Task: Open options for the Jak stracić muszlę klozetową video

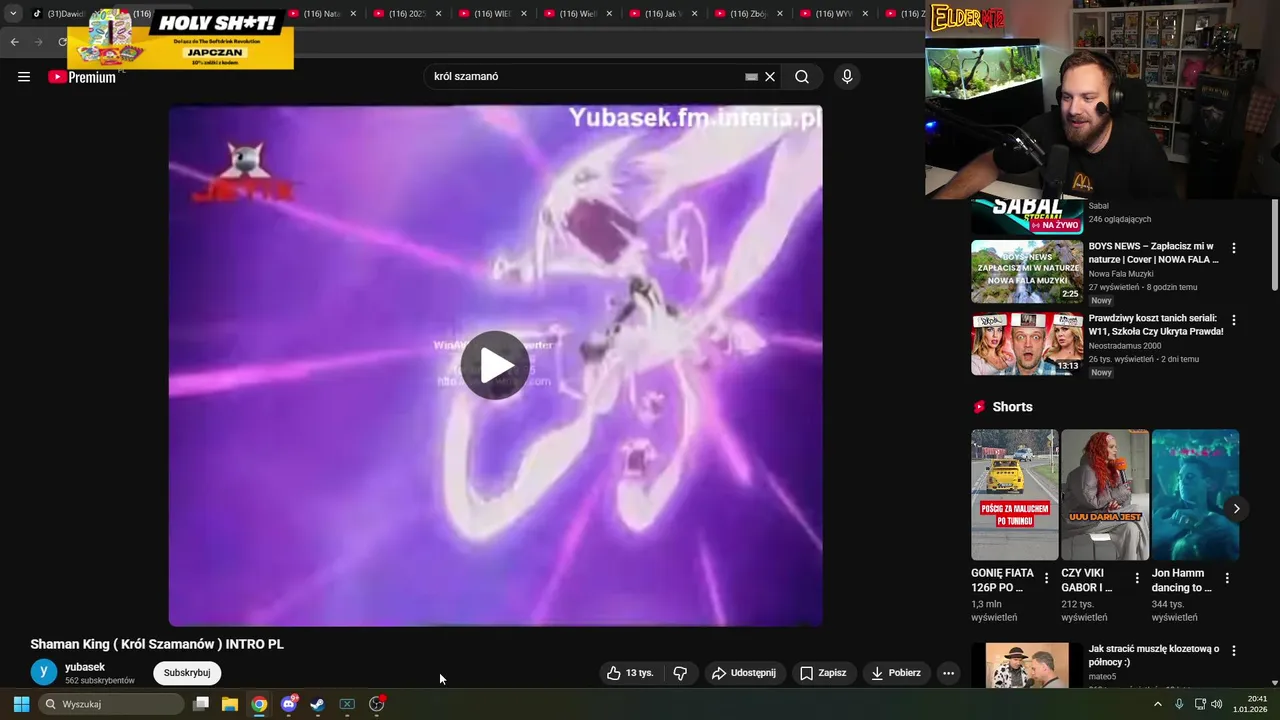Action: pos(1234,650)
